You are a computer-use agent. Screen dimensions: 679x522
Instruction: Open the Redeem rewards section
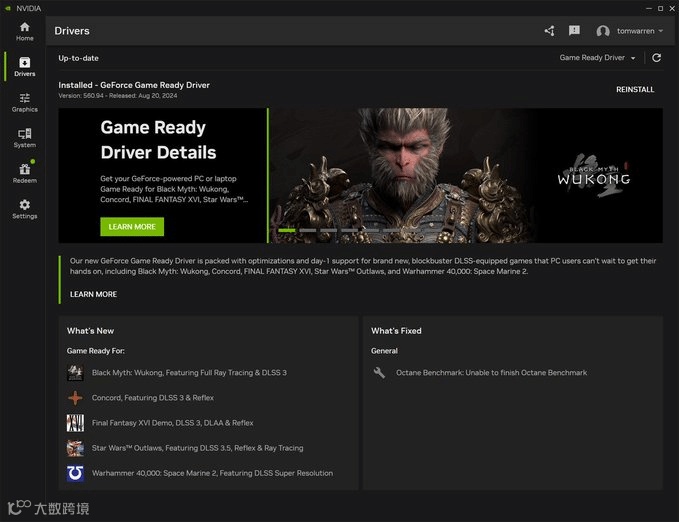(x=24, y=173)
